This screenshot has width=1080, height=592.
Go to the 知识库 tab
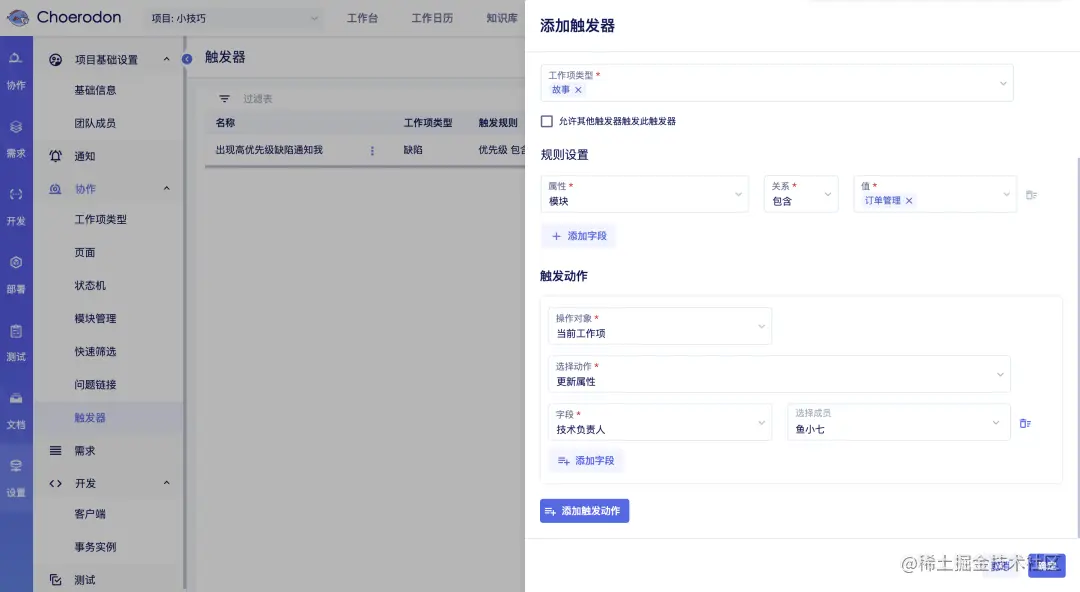[x=502, y=18]
